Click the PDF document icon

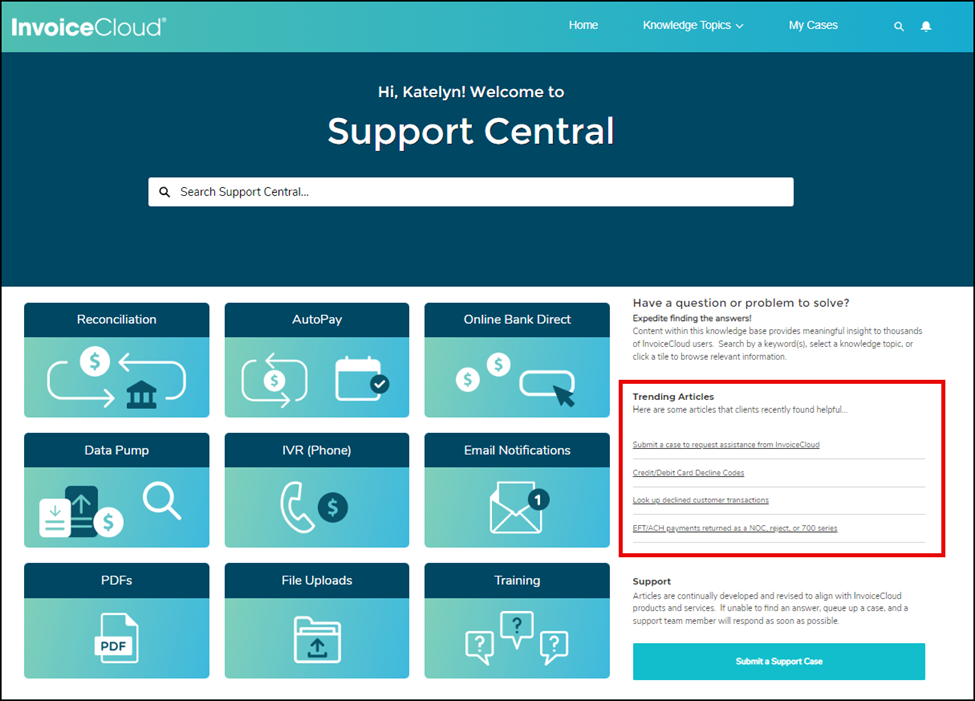click(116, 638)
